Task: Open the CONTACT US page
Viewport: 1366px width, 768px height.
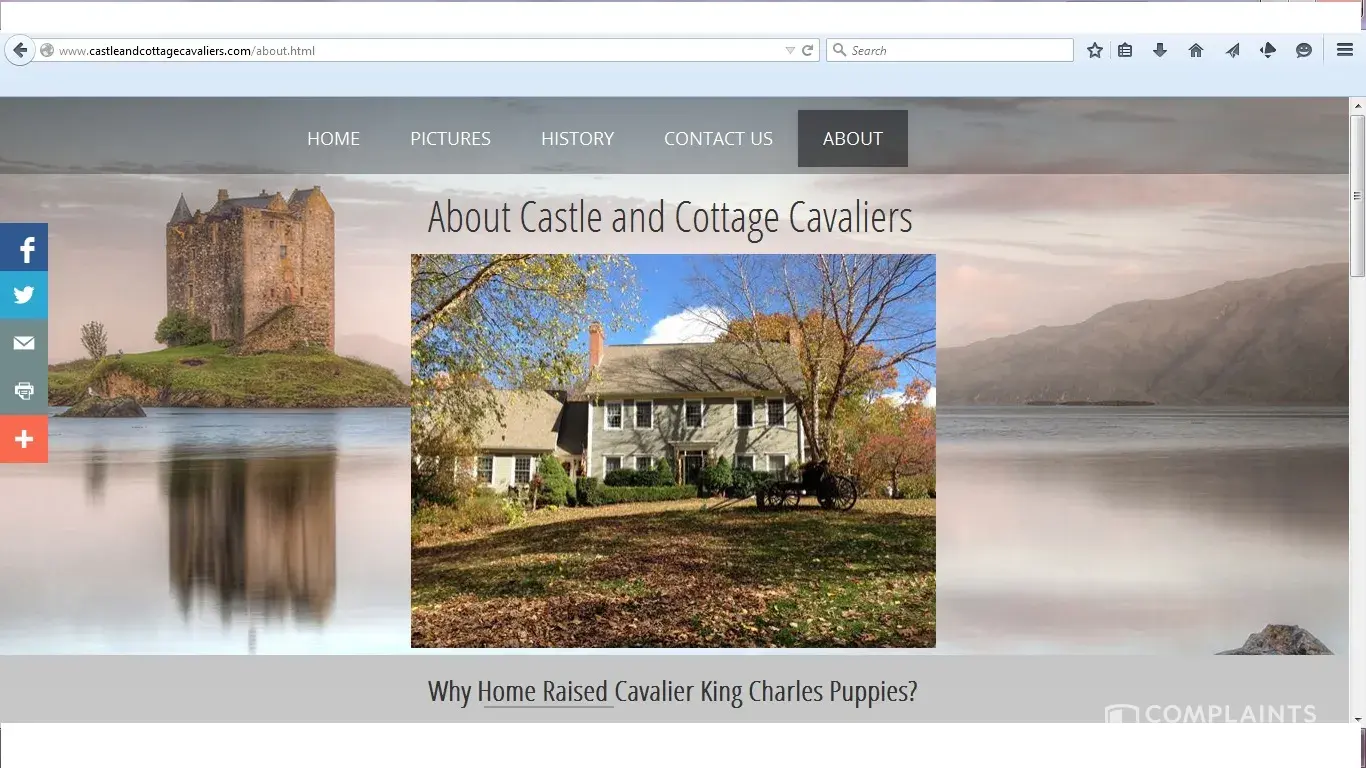Action: coord(718,139)
